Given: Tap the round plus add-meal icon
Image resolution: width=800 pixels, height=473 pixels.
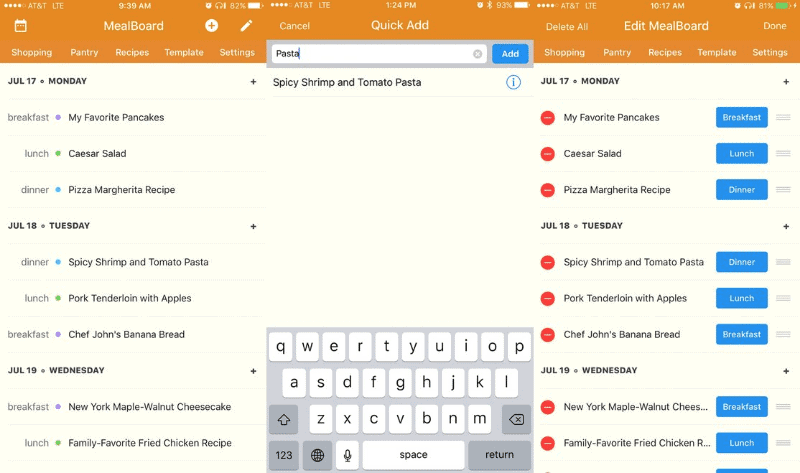Looking at the screenshot, I should pyautogui.click(x=211, y=26).
